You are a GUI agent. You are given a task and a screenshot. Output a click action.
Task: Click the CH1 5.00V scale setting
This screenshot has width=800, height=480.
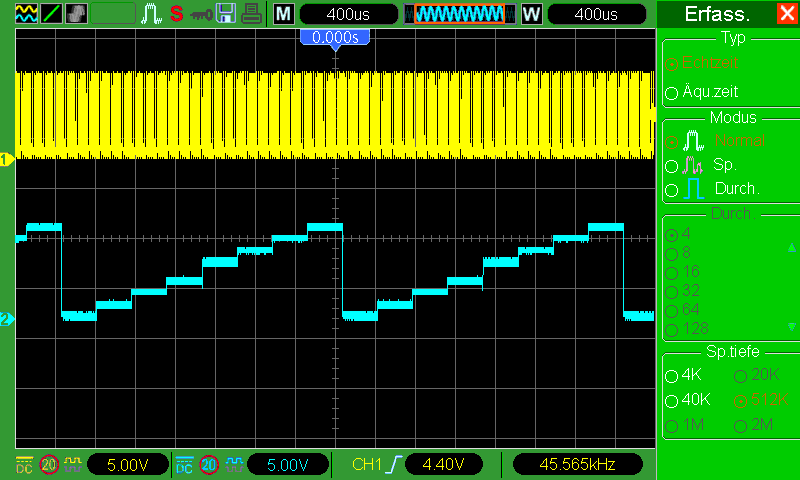point(128,464)
